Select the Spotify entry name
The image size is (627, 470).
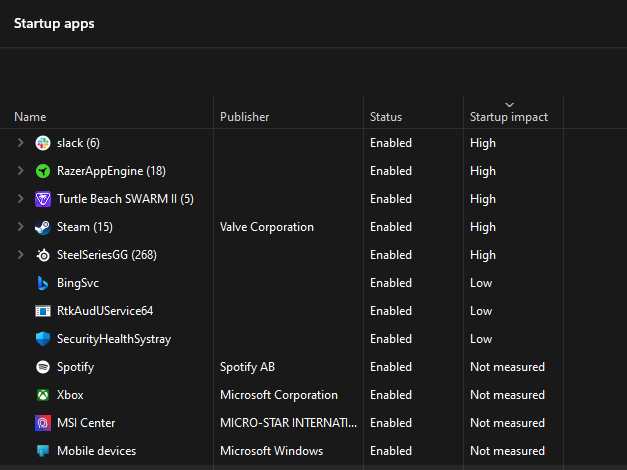click(75, 367)
